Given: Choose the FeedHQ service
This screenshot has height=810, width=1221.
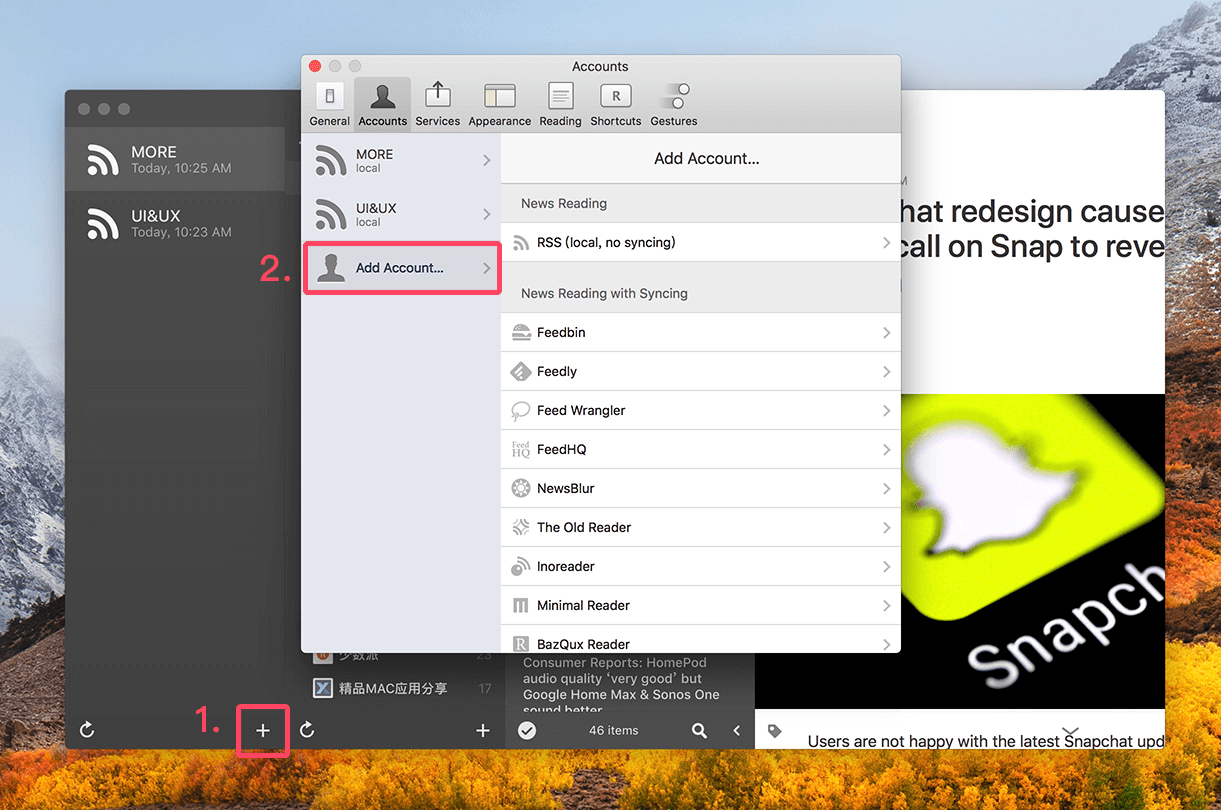Looking at the screenshot, I should [x=701, y=449].
